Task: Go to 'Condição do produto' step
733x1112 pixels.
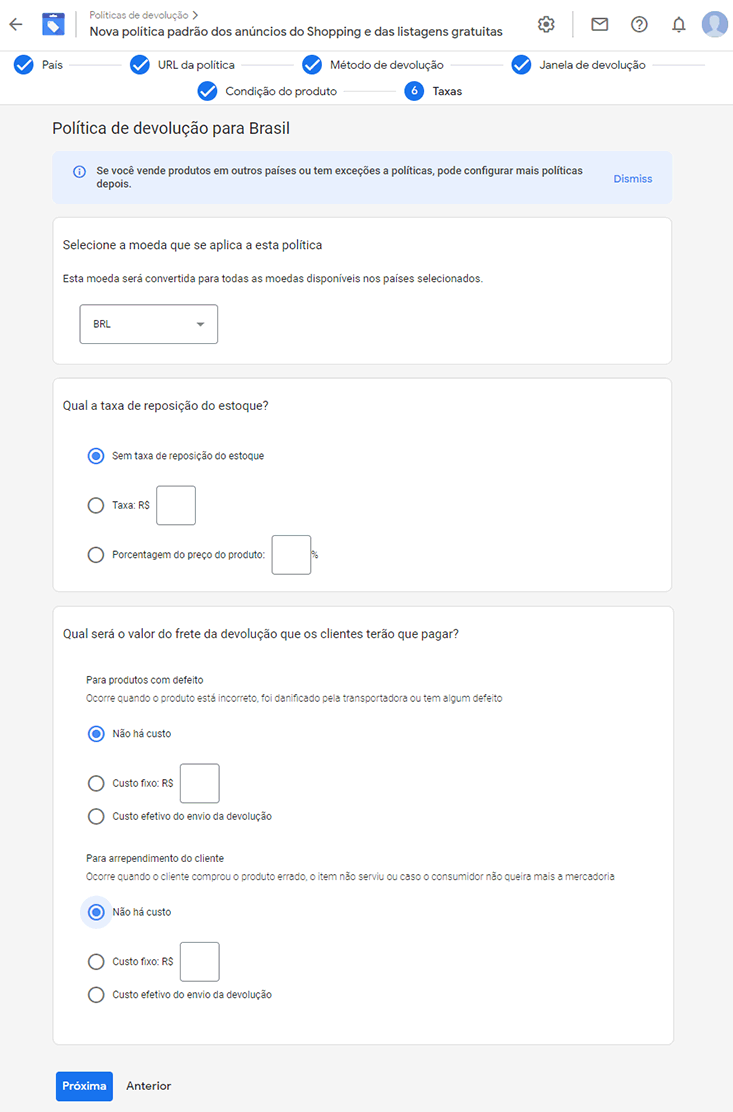Action: click(267, 91)
